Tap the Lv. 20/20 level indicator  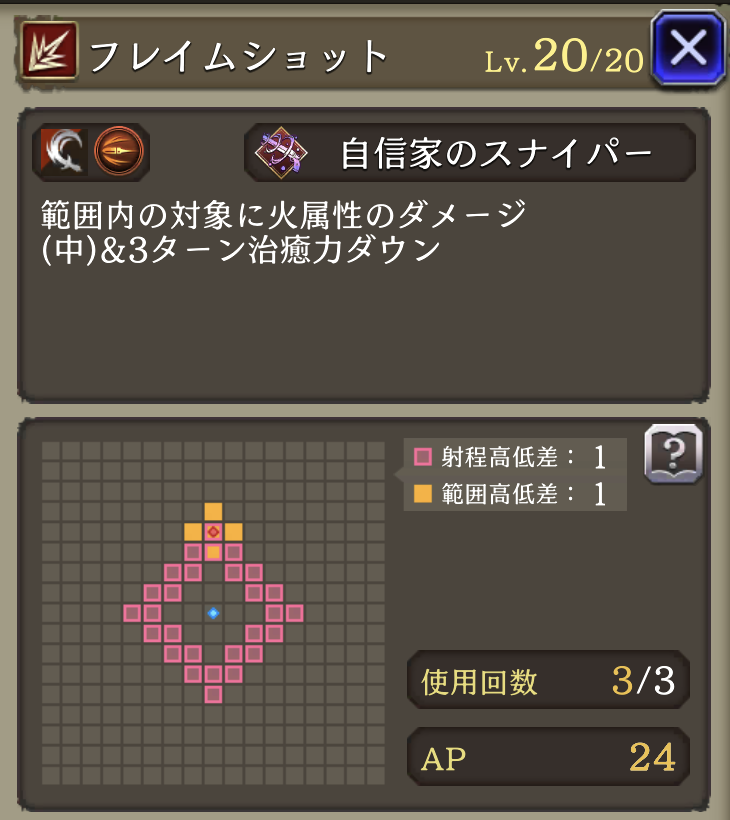564,56
